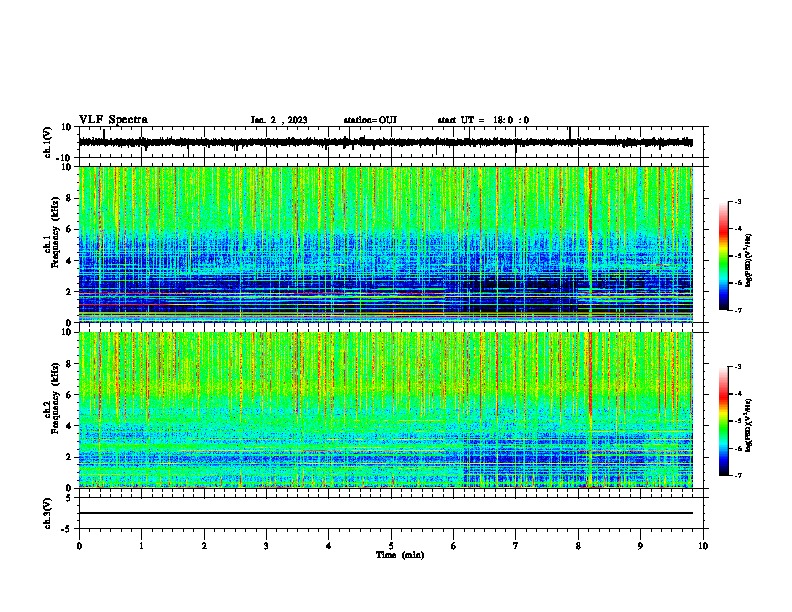Click the "6" kHz tick of ch.2 spectrogram
792x612 pixels.
point(69,394)
